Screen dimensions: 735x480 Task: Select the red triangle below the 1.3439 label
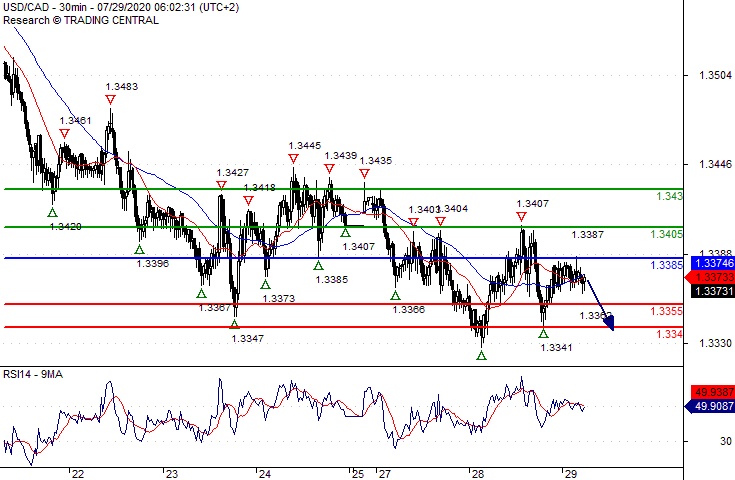pos(329,169)
